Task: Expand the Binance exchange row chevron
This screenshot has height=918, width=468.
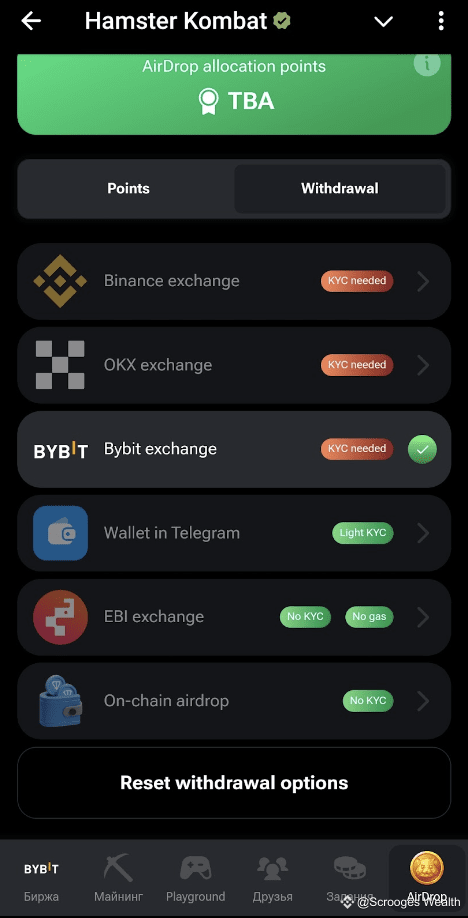Action: 423,281
